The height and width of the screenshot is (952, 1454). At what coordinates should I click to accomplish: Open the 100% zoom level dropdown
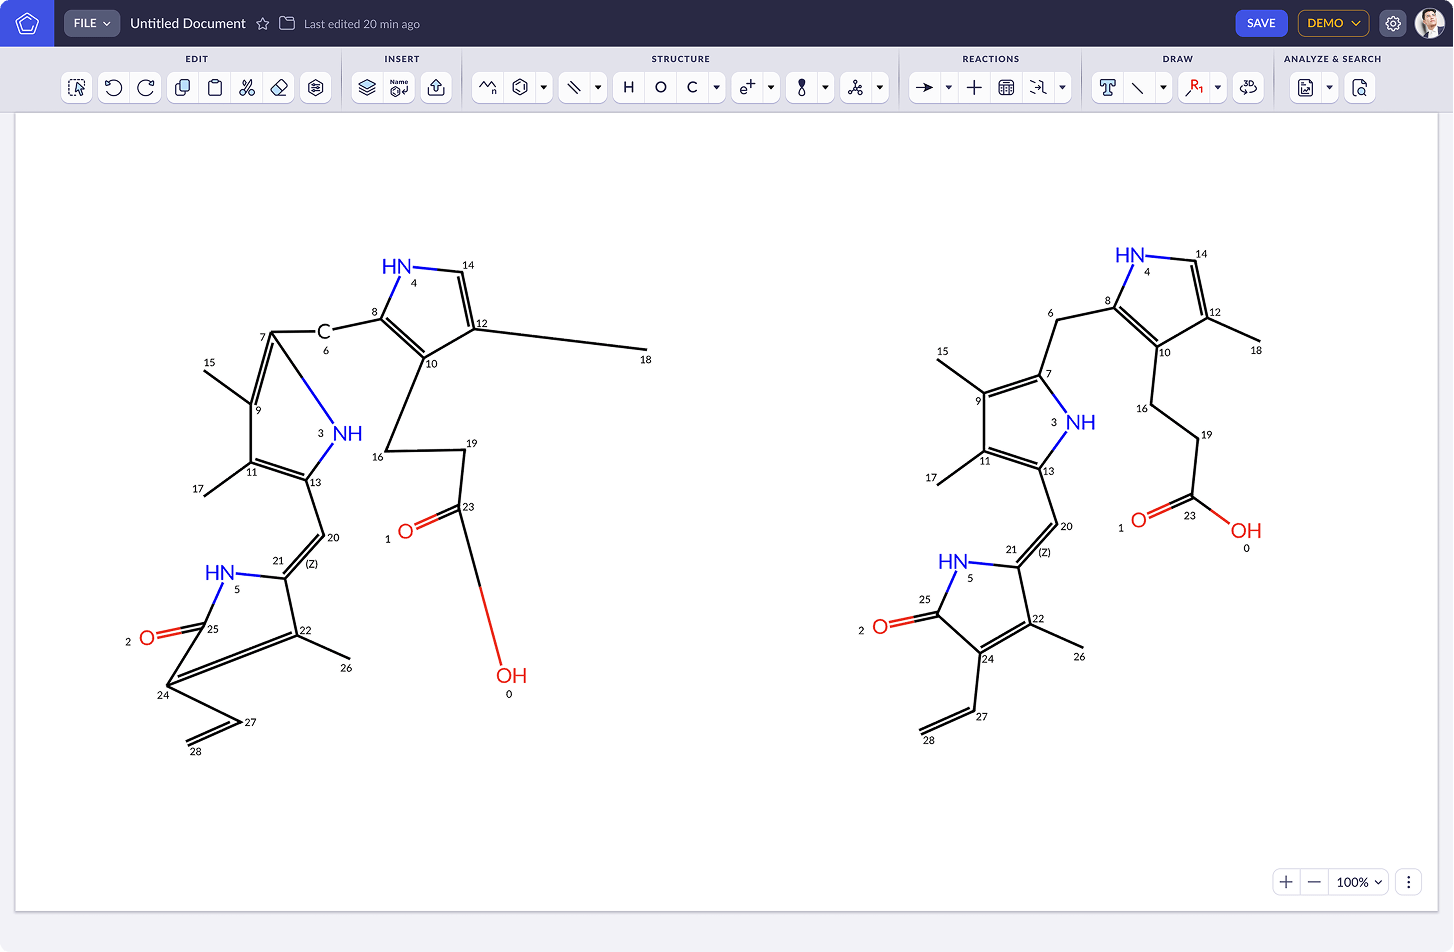click(1358, 882)
